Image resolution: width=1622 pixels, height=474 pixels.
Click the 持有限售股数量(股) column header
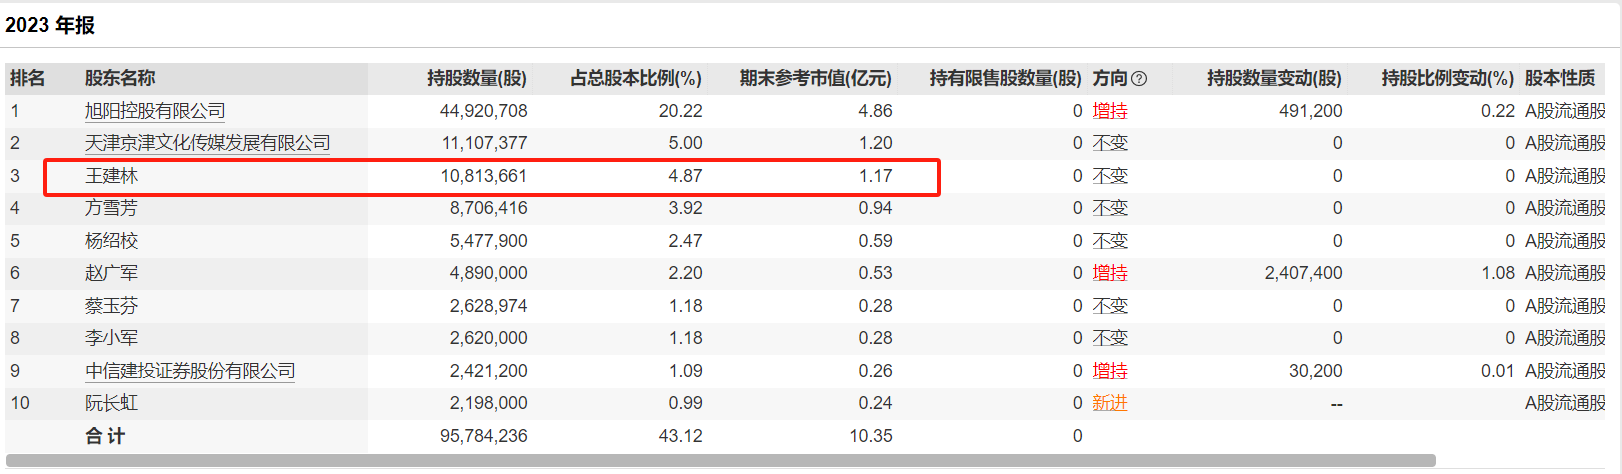pyautogui.click(x=1005, y=78)
